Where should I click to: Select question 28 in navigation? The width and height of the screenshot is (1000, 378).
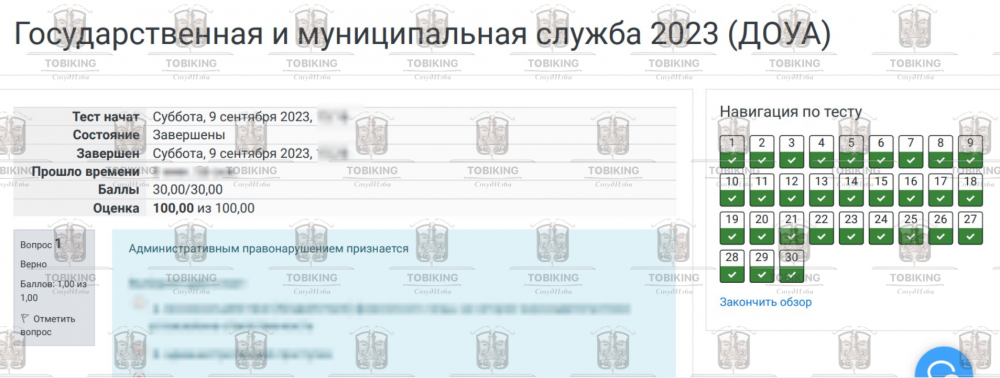click(x=732, y=266)
